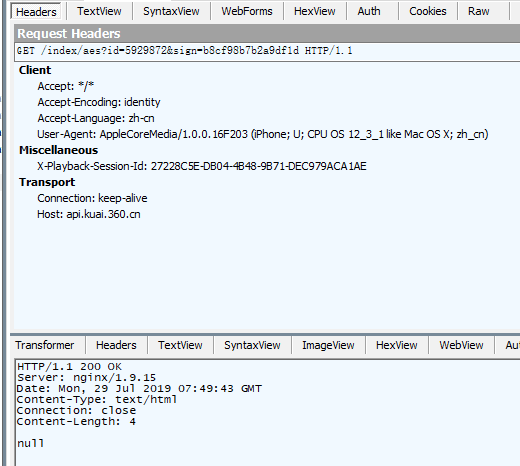The height and width of the screenshot is (466, 520).
Task: Select the Auth tab in request pane
Action: coord(369,11)
